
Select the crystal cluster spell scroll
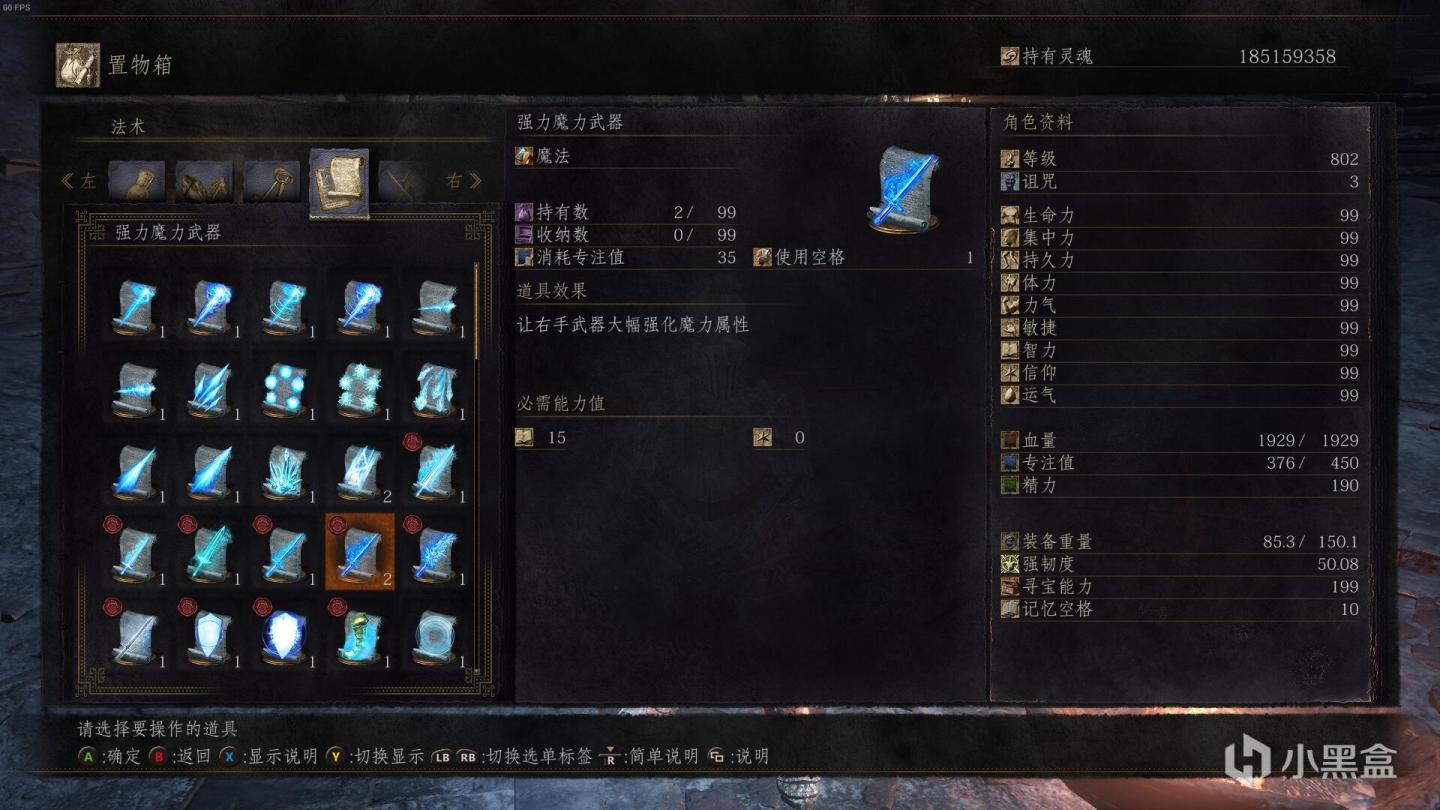coord(285,468)
